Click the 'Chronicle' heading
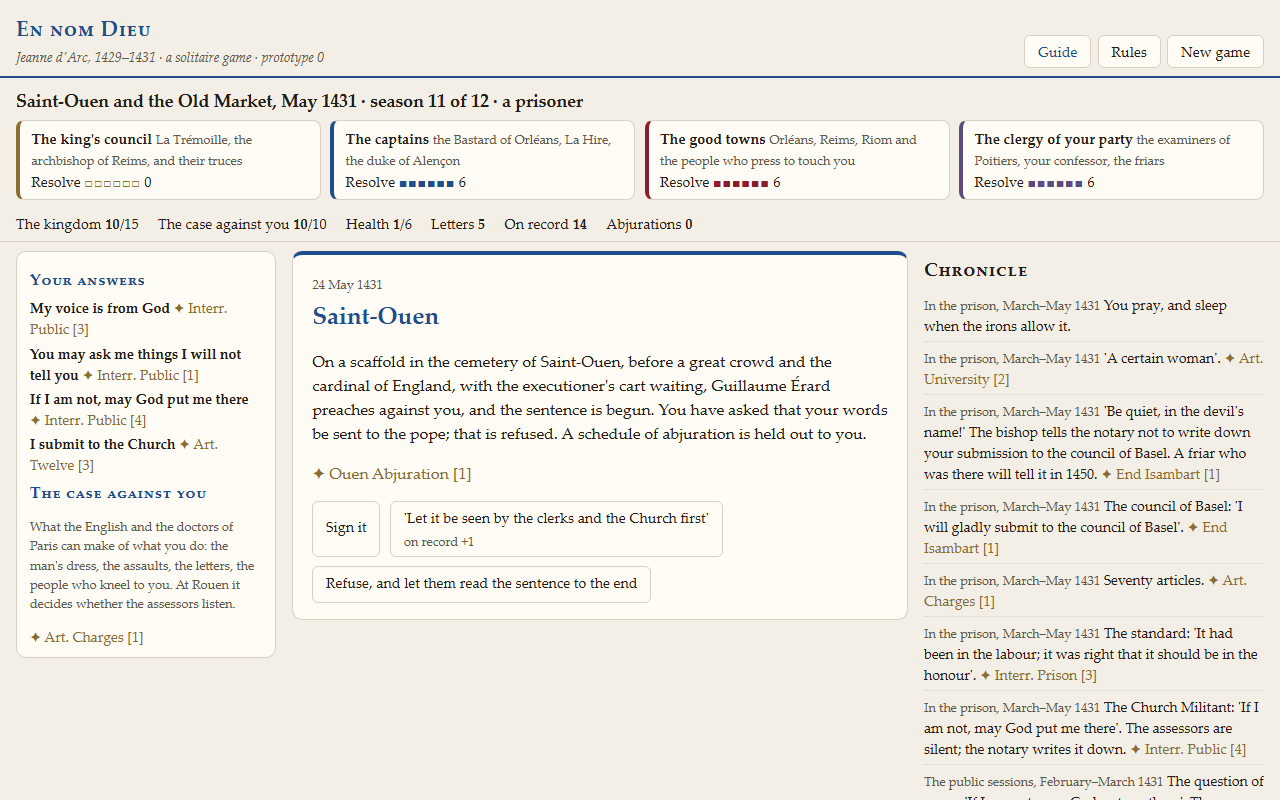The height and width of the screenshot is (800, 1280). point(976,270)
